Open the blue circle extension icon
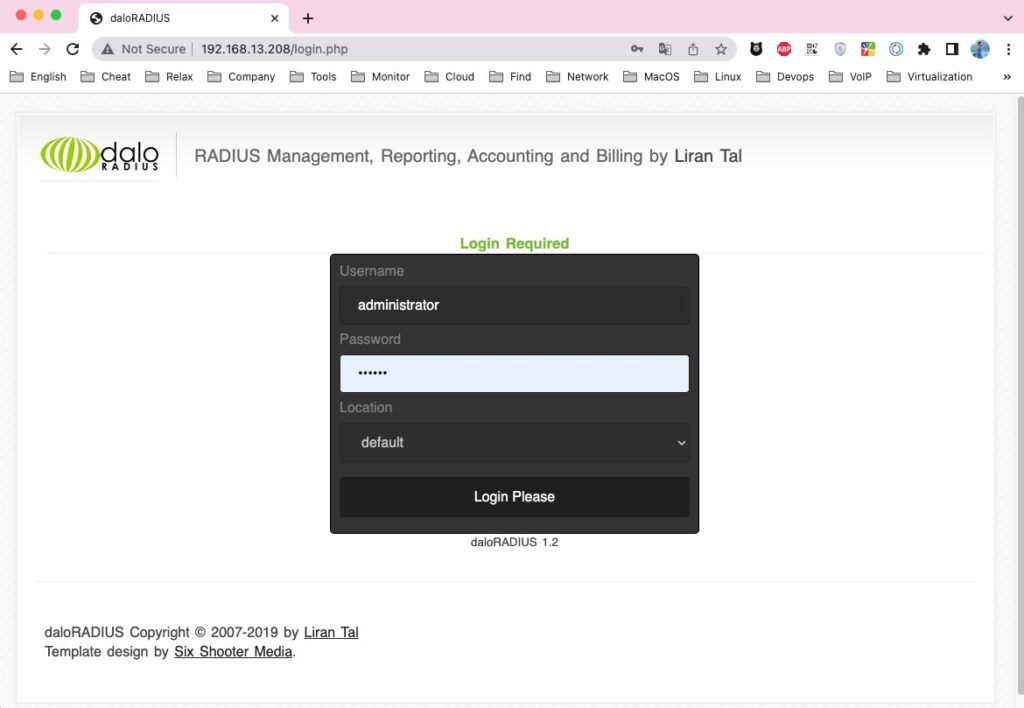The image size is (1024, 708). pos(896,49)
